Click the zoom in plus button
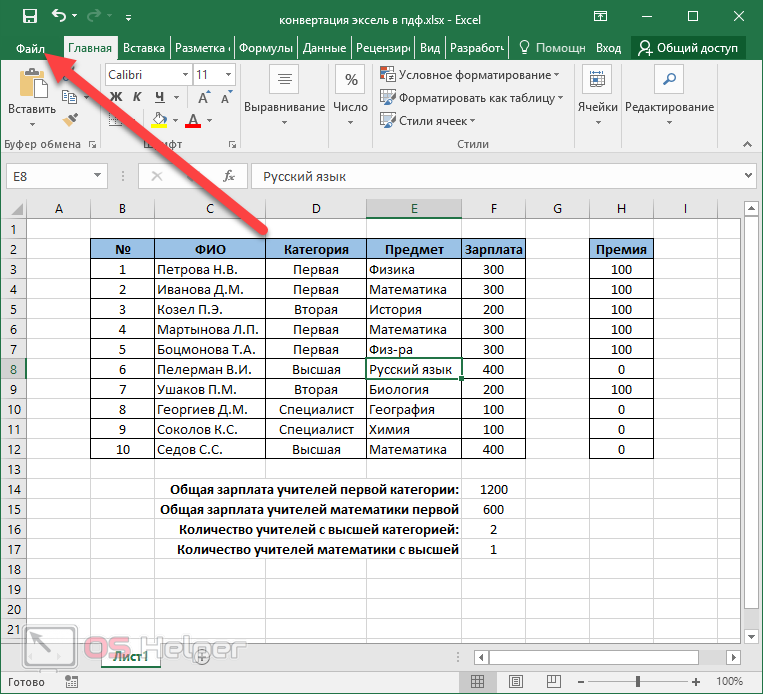Image resolution: width=763 pixels, height=694 pixels. coord(696,682)
